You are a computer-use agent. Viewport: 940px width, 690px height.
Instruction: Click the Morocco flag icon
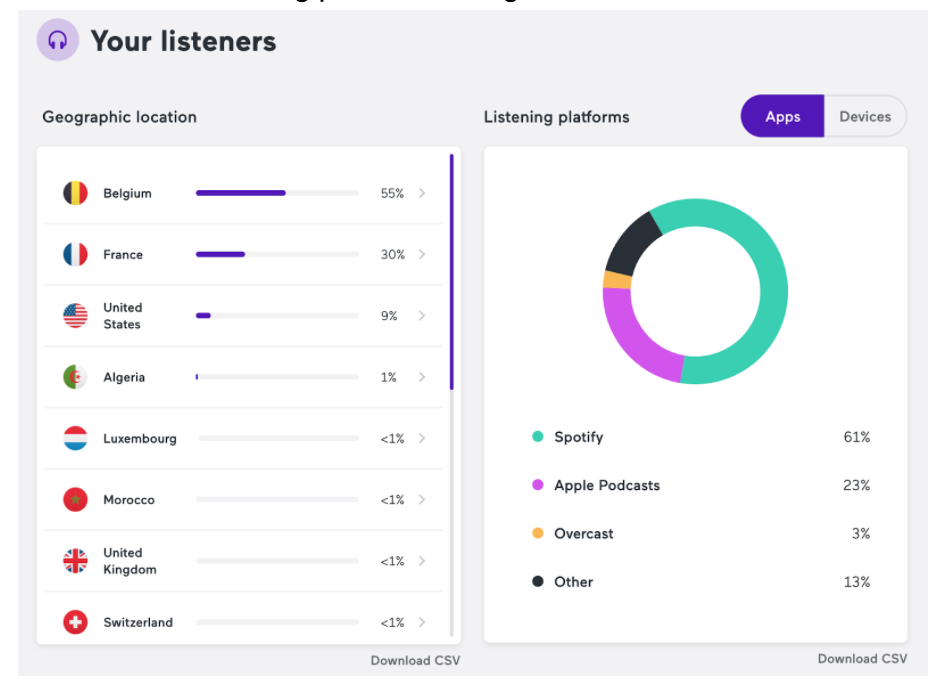[75, 499]
